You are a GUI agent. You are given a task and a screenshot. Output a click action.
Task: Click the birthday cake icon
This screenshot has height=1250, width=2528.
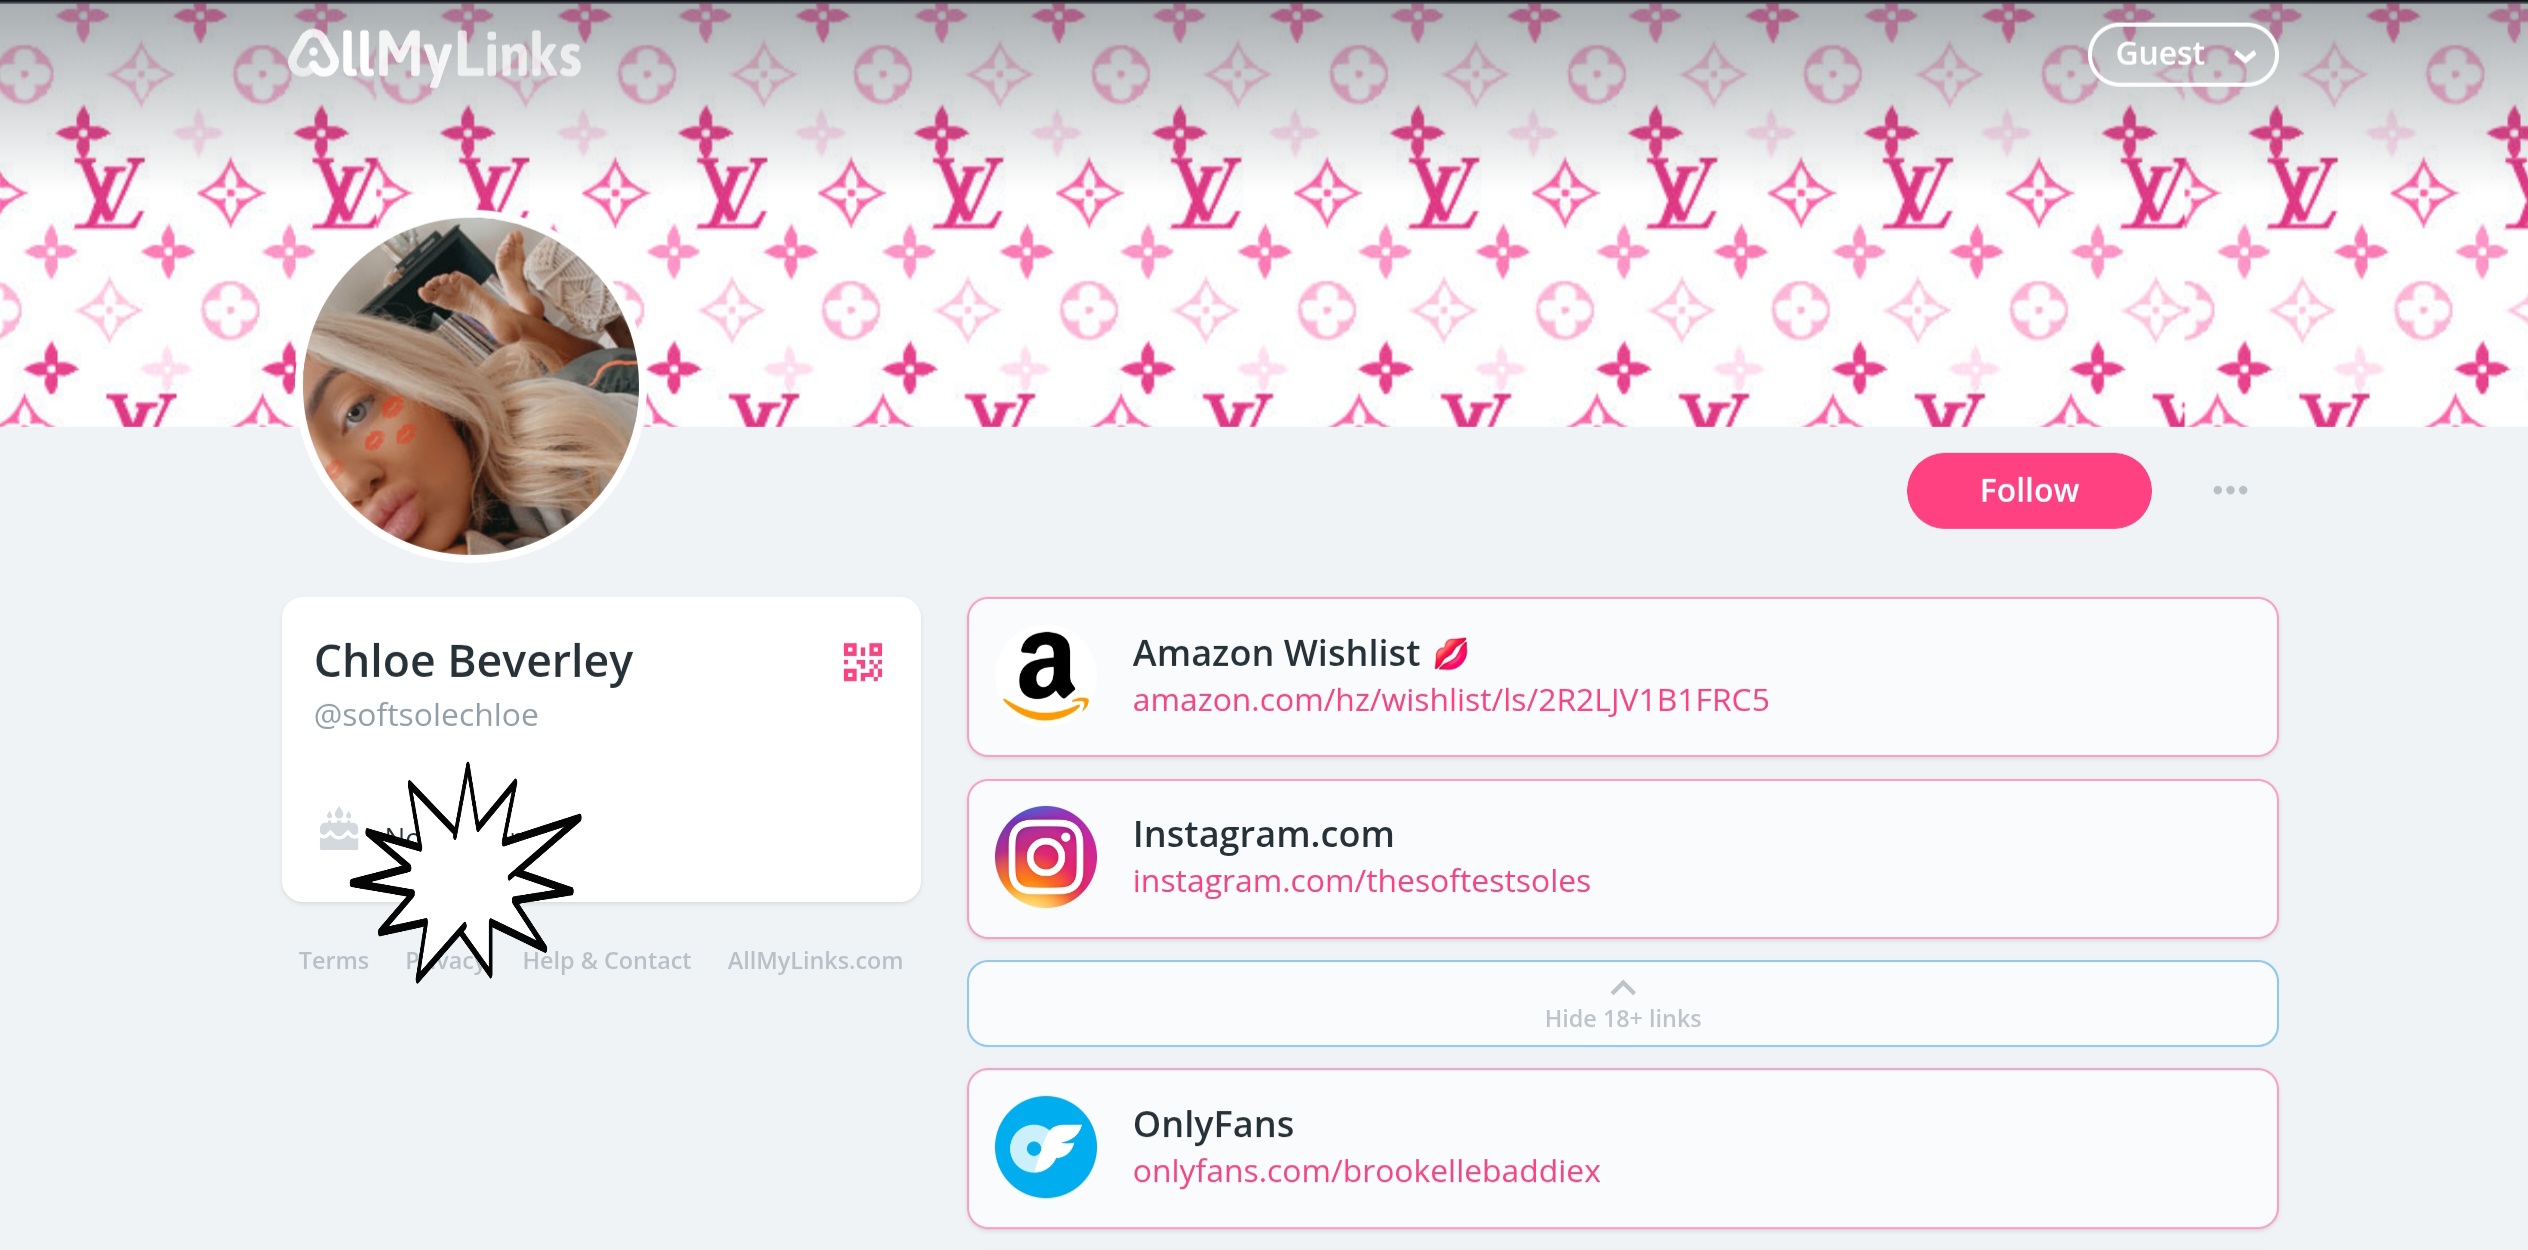(338, 829)
